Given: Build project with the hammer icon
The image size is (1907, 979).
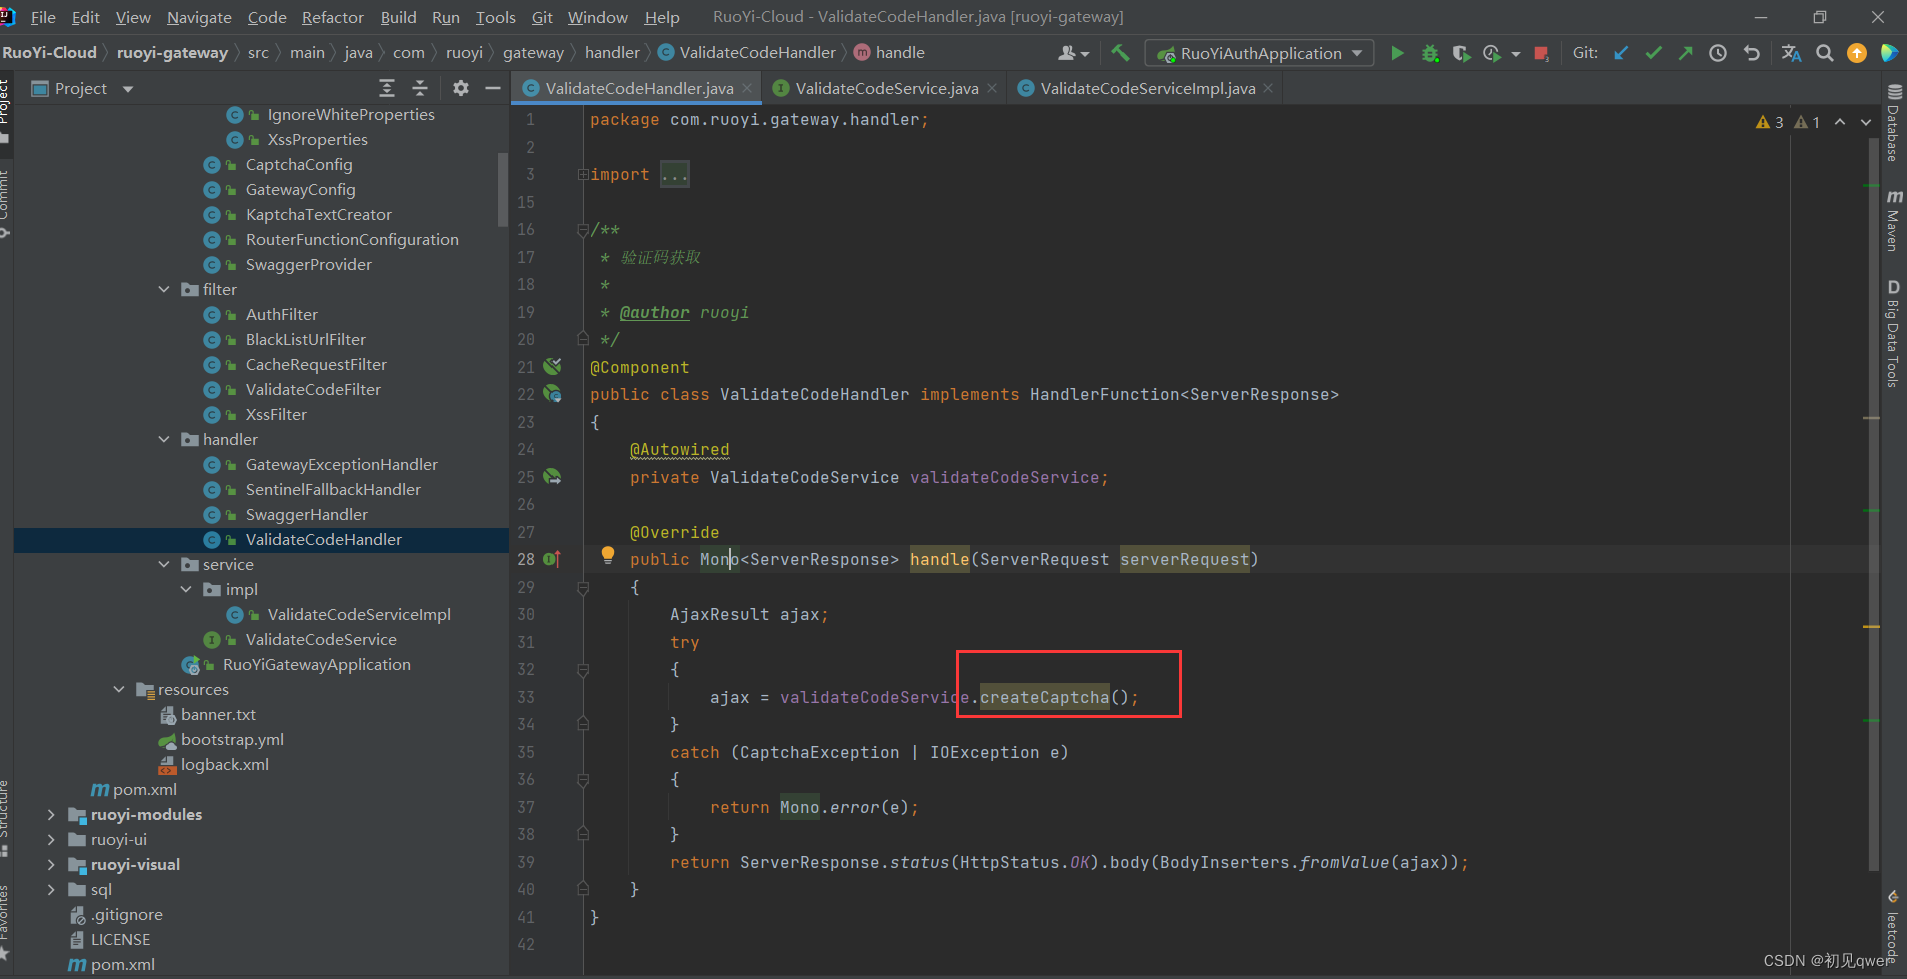Looking at the screenshot, I should tap(1120, 53).
